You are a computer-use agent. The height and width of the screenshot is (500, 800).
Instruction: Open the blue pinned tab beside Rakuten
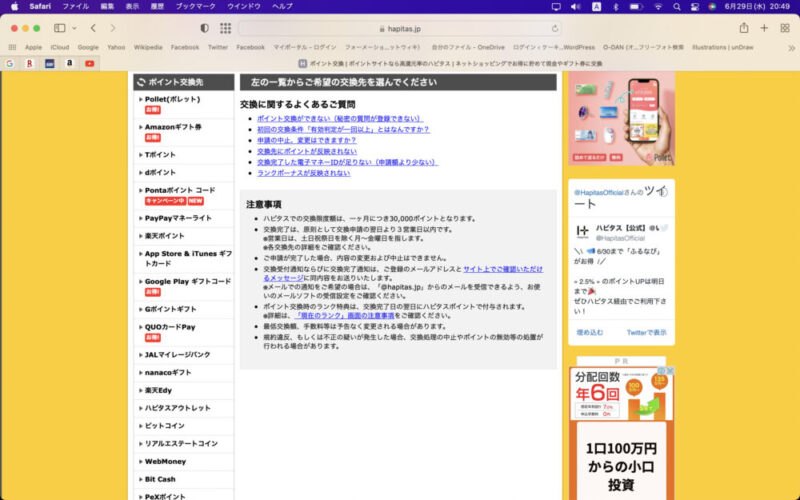click(49, 63)
